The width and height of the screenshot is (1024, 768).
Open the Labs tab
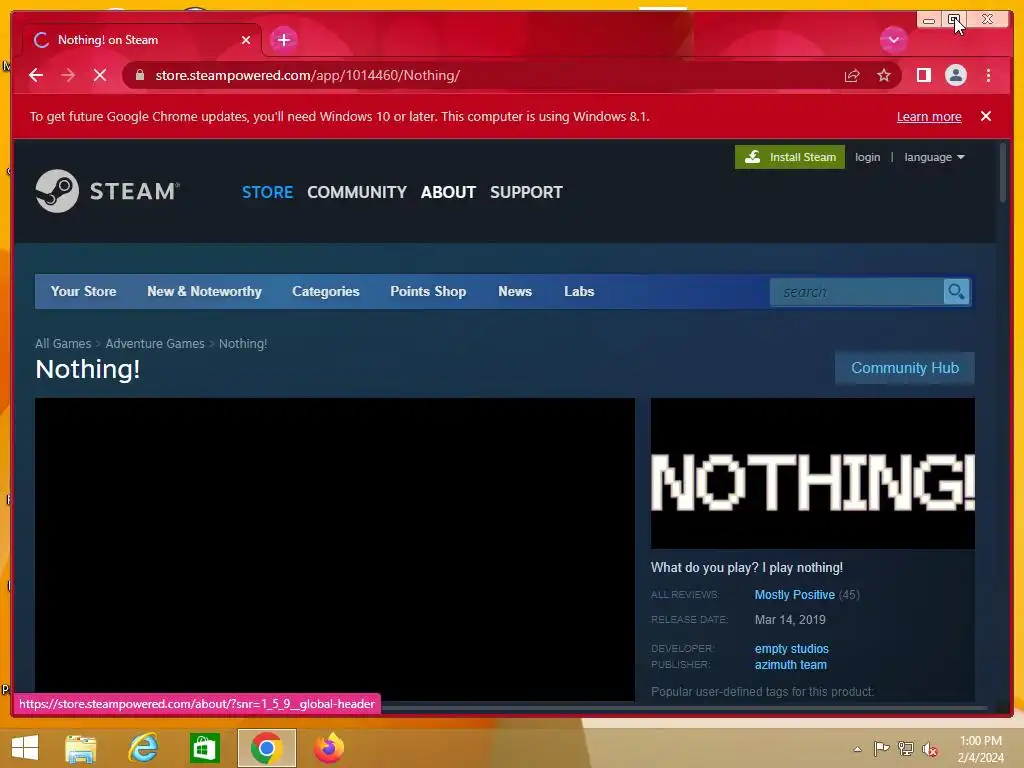[x=579, y=291]
